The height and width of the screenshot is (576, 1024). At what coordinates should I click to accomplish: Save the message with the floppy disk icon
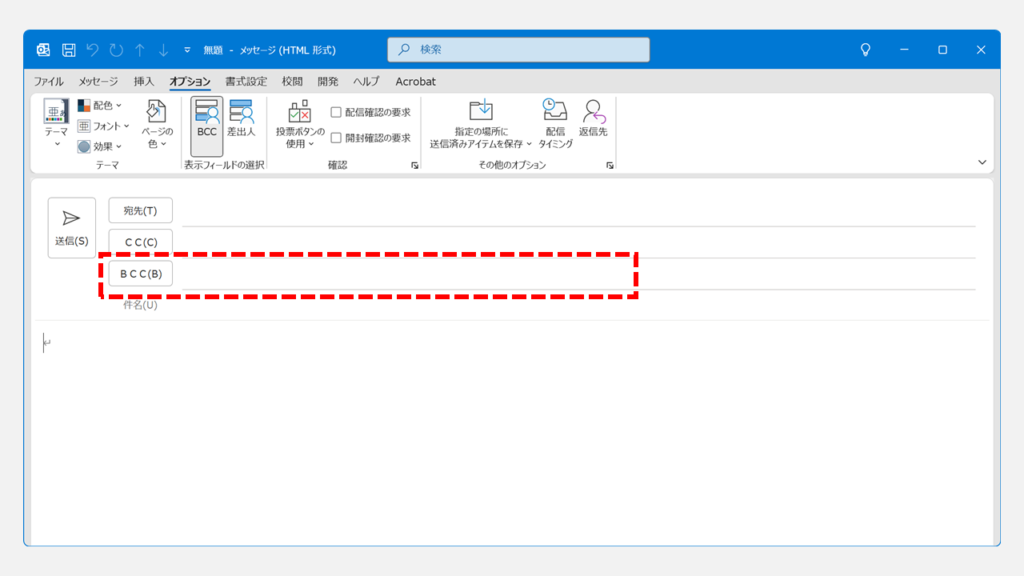[x=69, y=50]
